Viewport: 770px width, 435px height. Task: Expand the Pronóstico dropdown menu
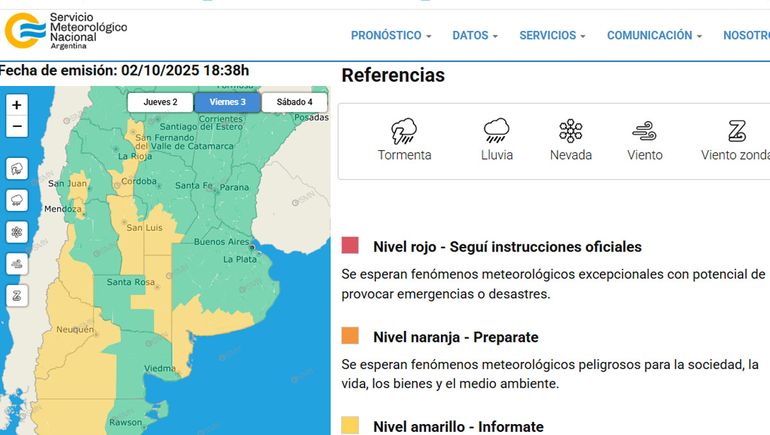(x=391, y=35)
